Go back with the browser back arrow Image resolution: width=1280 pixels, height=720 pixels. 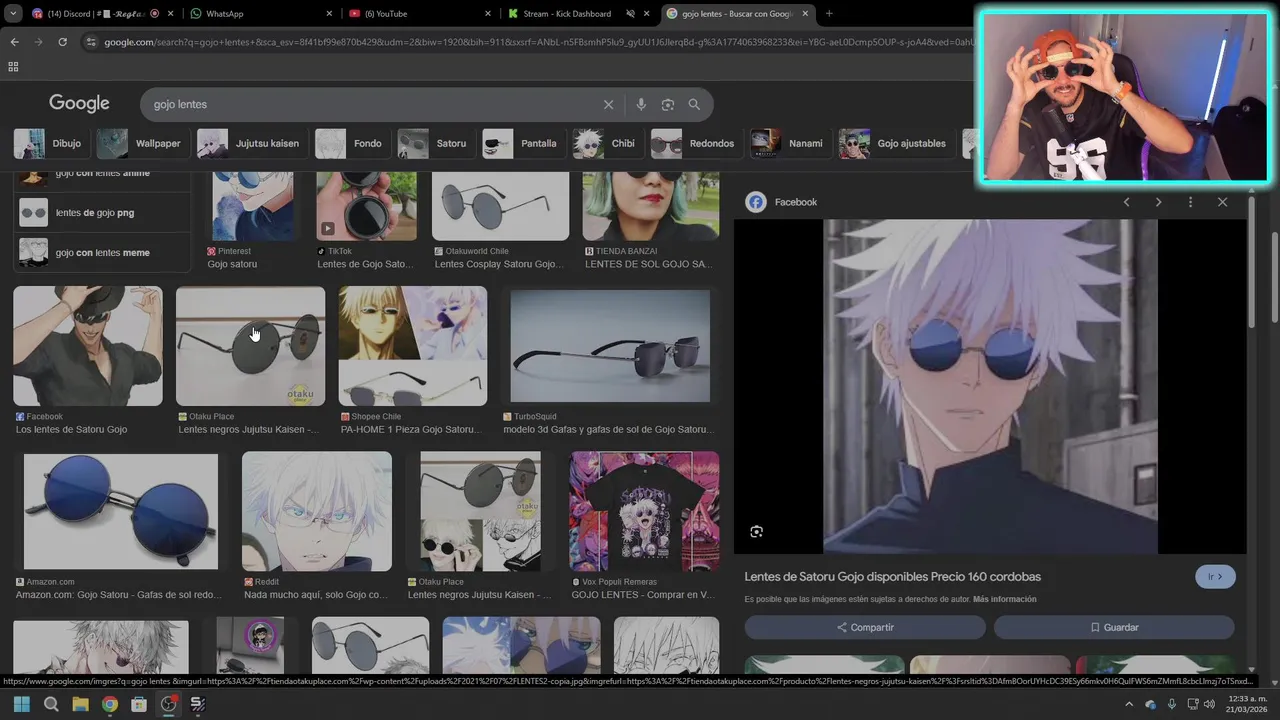coord(14,42)
